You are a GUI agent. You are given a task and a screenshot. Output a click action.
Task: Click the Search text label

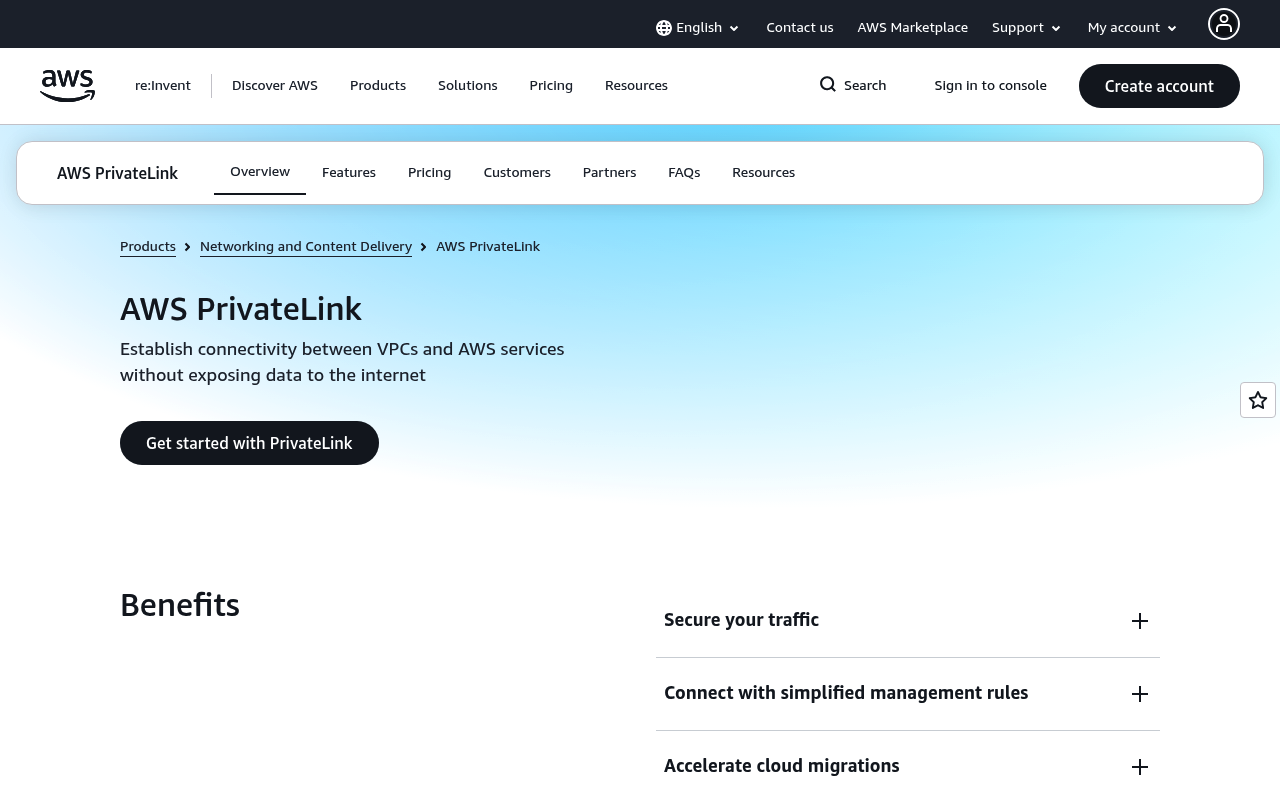tap(865, 86)
